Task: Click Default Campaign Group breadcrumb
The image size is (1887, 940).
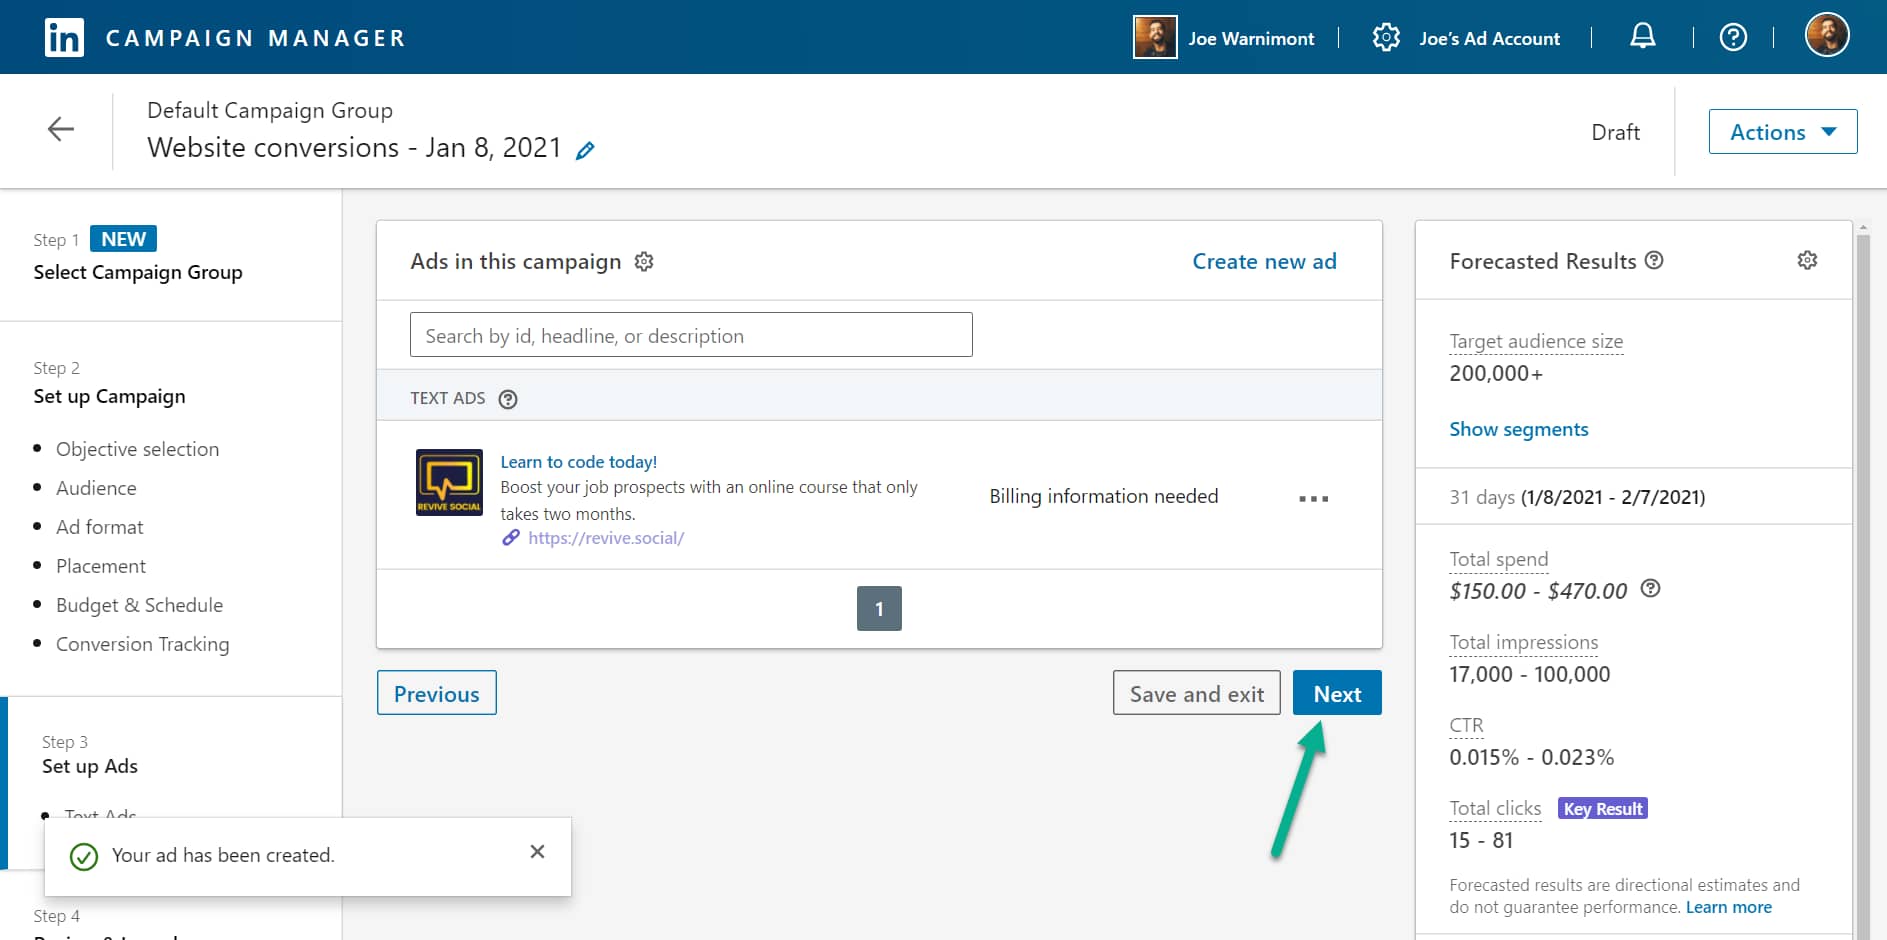Action: pos(270,110)
